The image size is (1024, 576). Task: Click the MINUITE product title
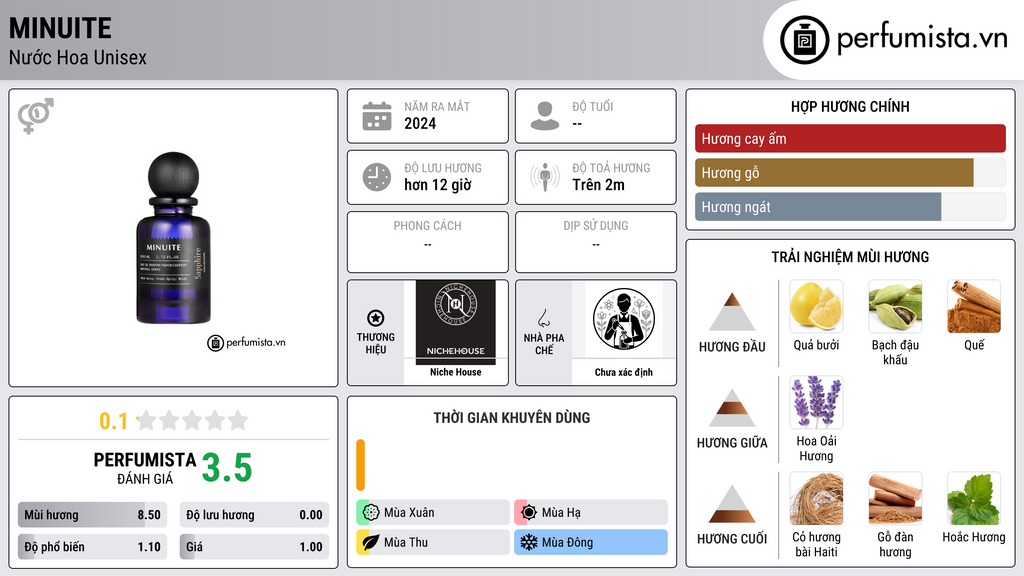click(60, 28)
